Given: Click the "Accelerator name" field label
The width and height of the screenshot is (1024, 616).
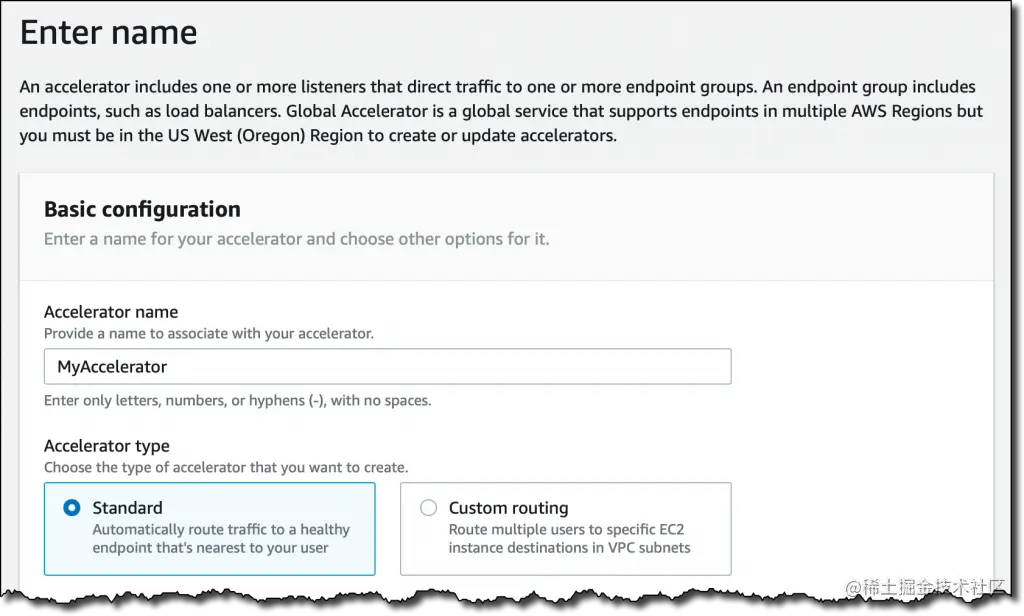Looking at the screenshot, I should (111, 312).
